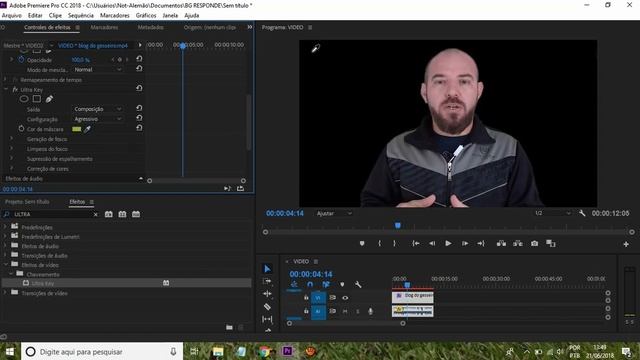Image resolution: width=640 pixels, height=360 pixels.
Task: Expand the Remapeamento de tempo effect
Action: pyautogui.click(x=5, y=80)
